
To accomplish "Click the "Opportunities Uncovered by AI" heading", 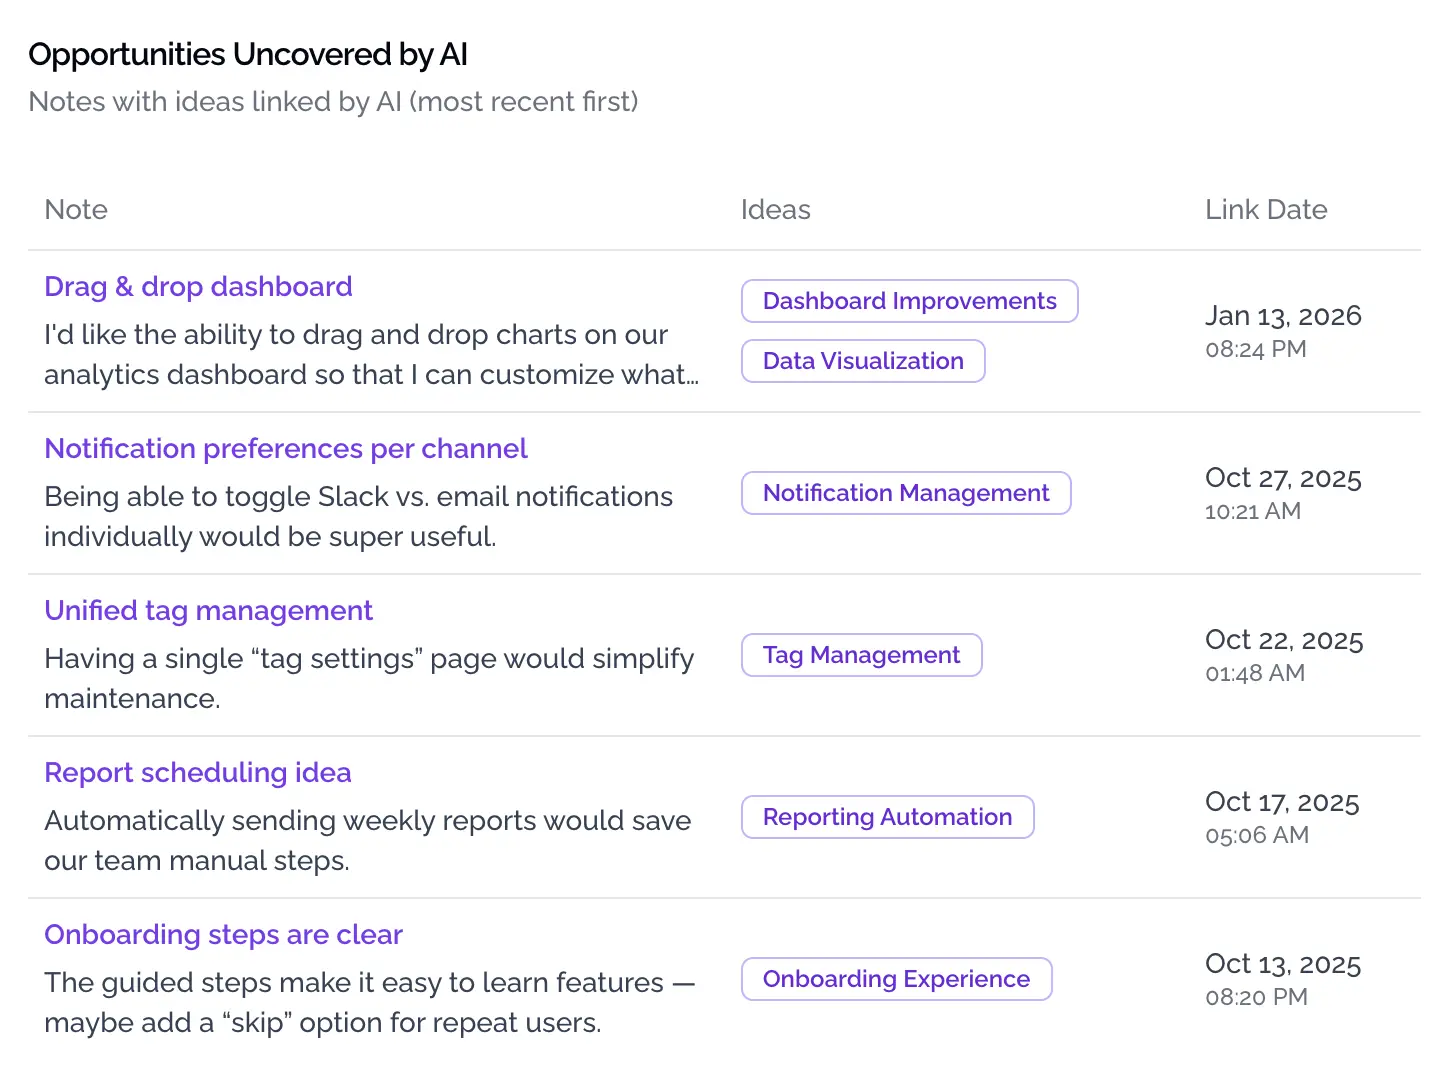I will tap(248, 54).
